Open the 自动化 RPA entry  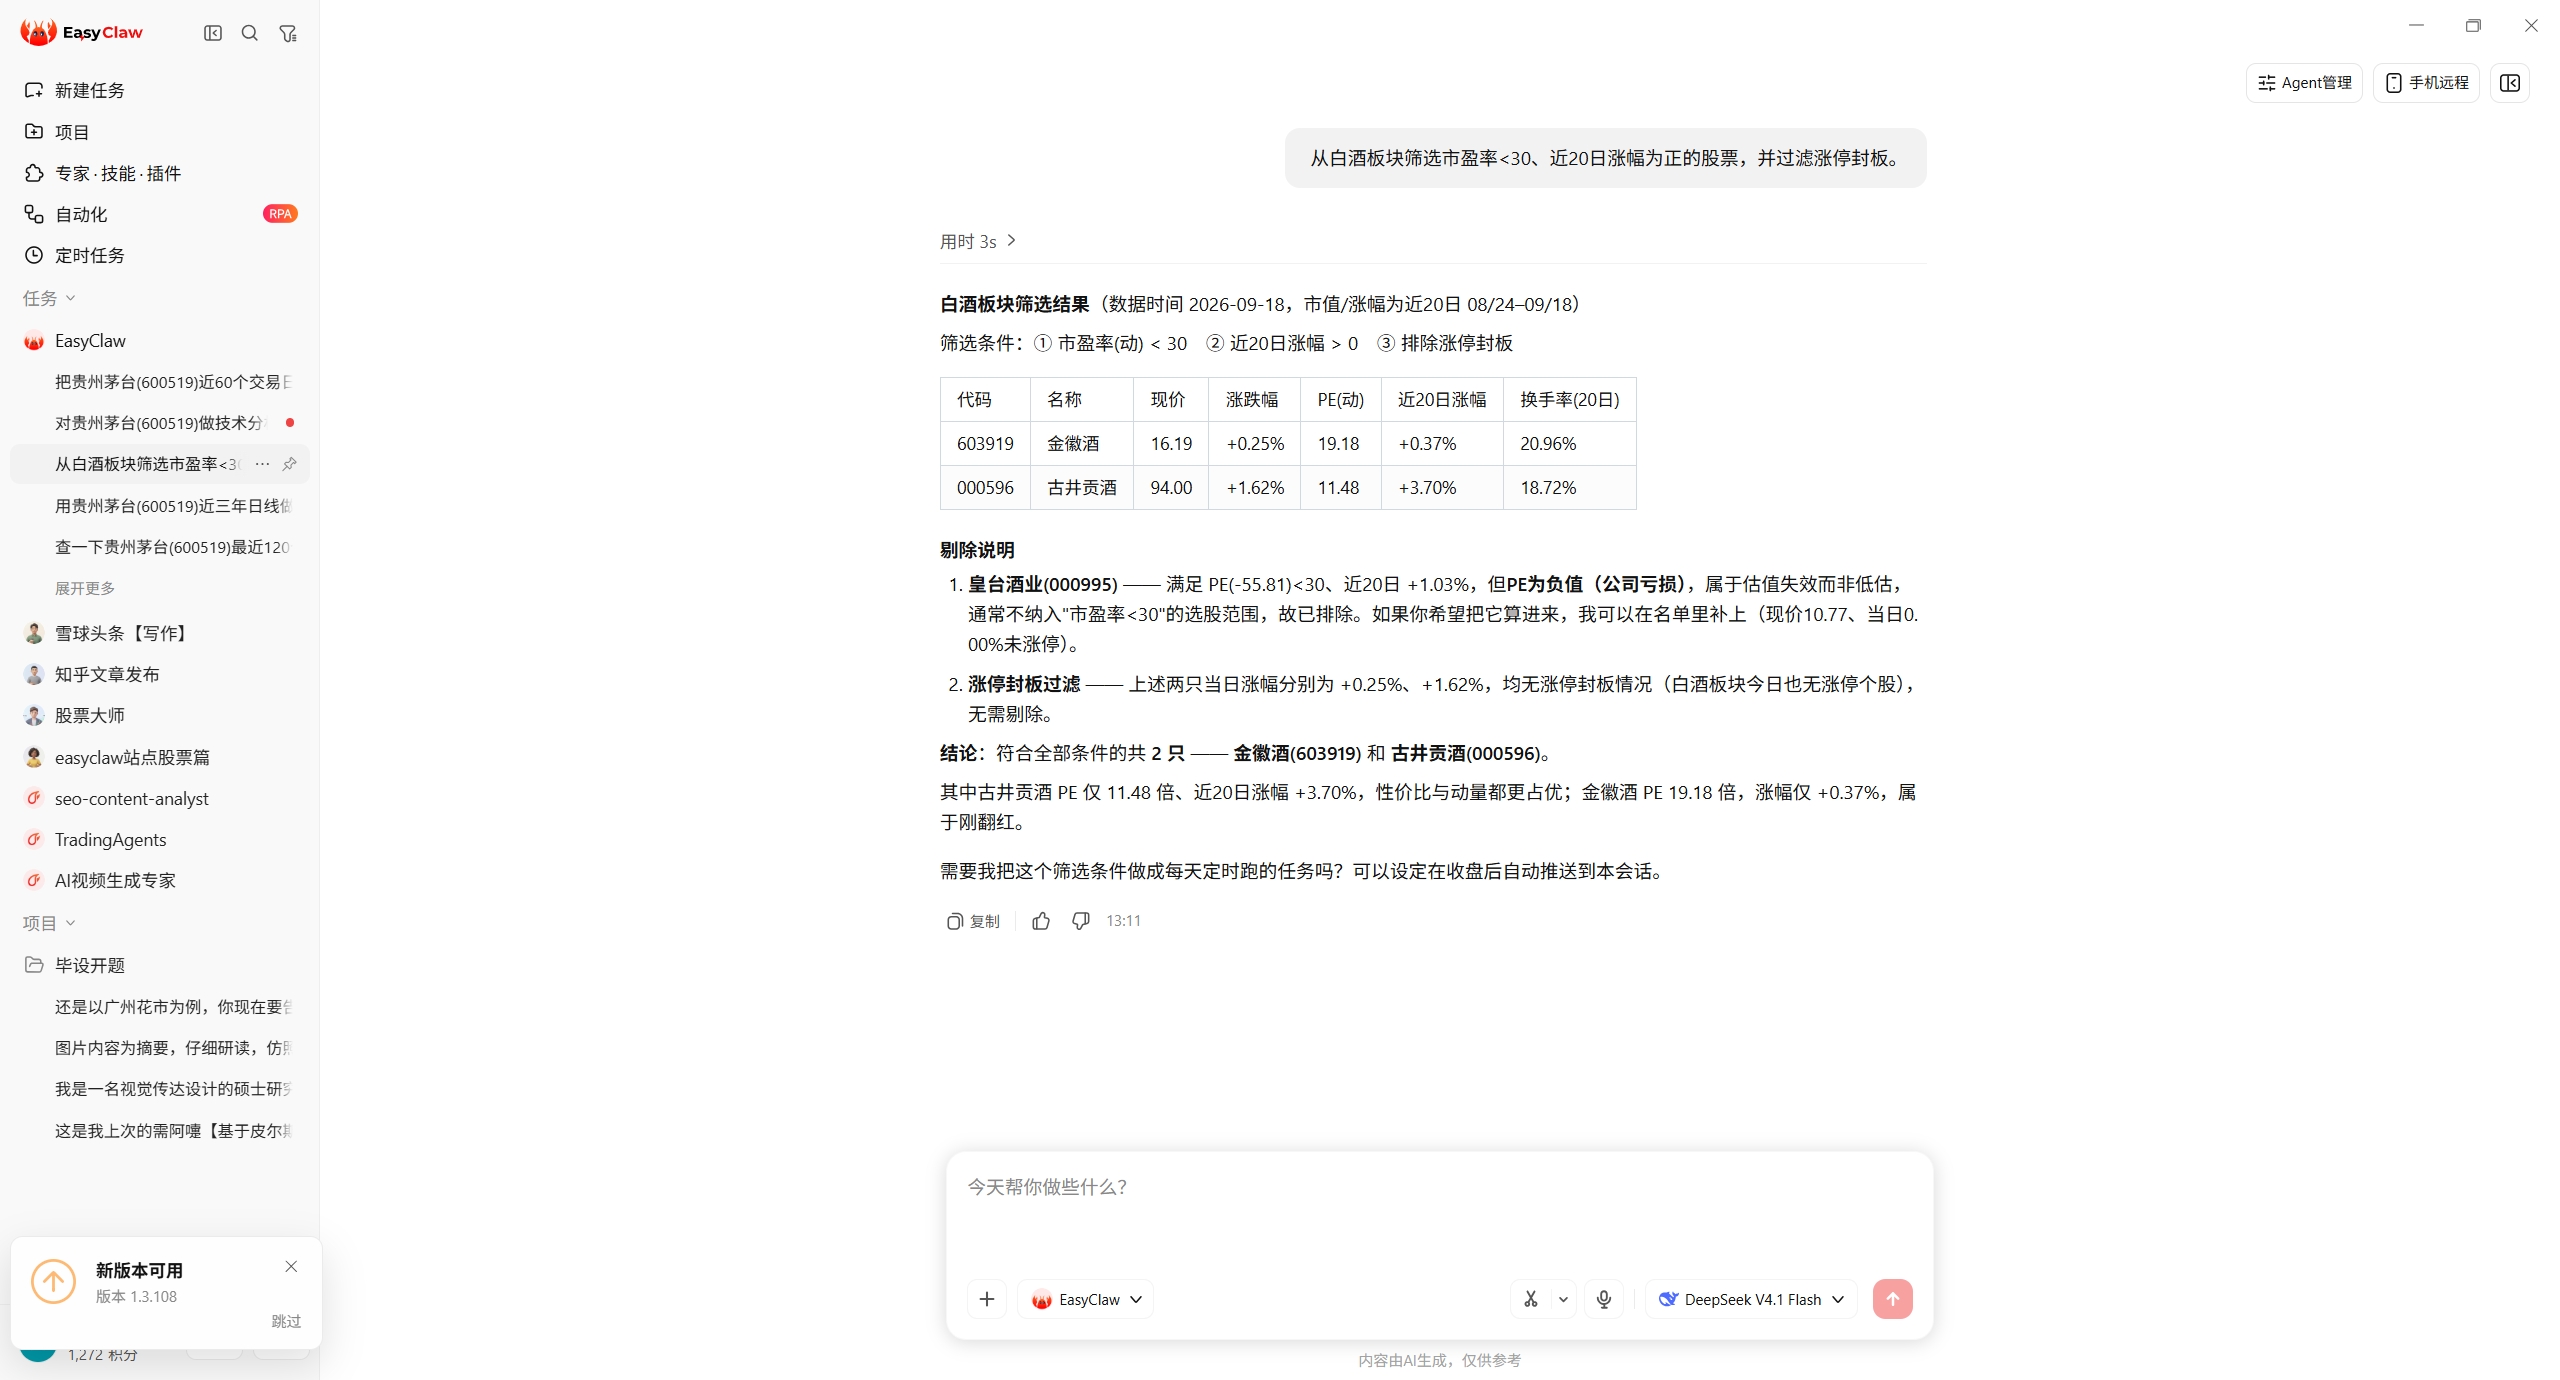point(160,214)
